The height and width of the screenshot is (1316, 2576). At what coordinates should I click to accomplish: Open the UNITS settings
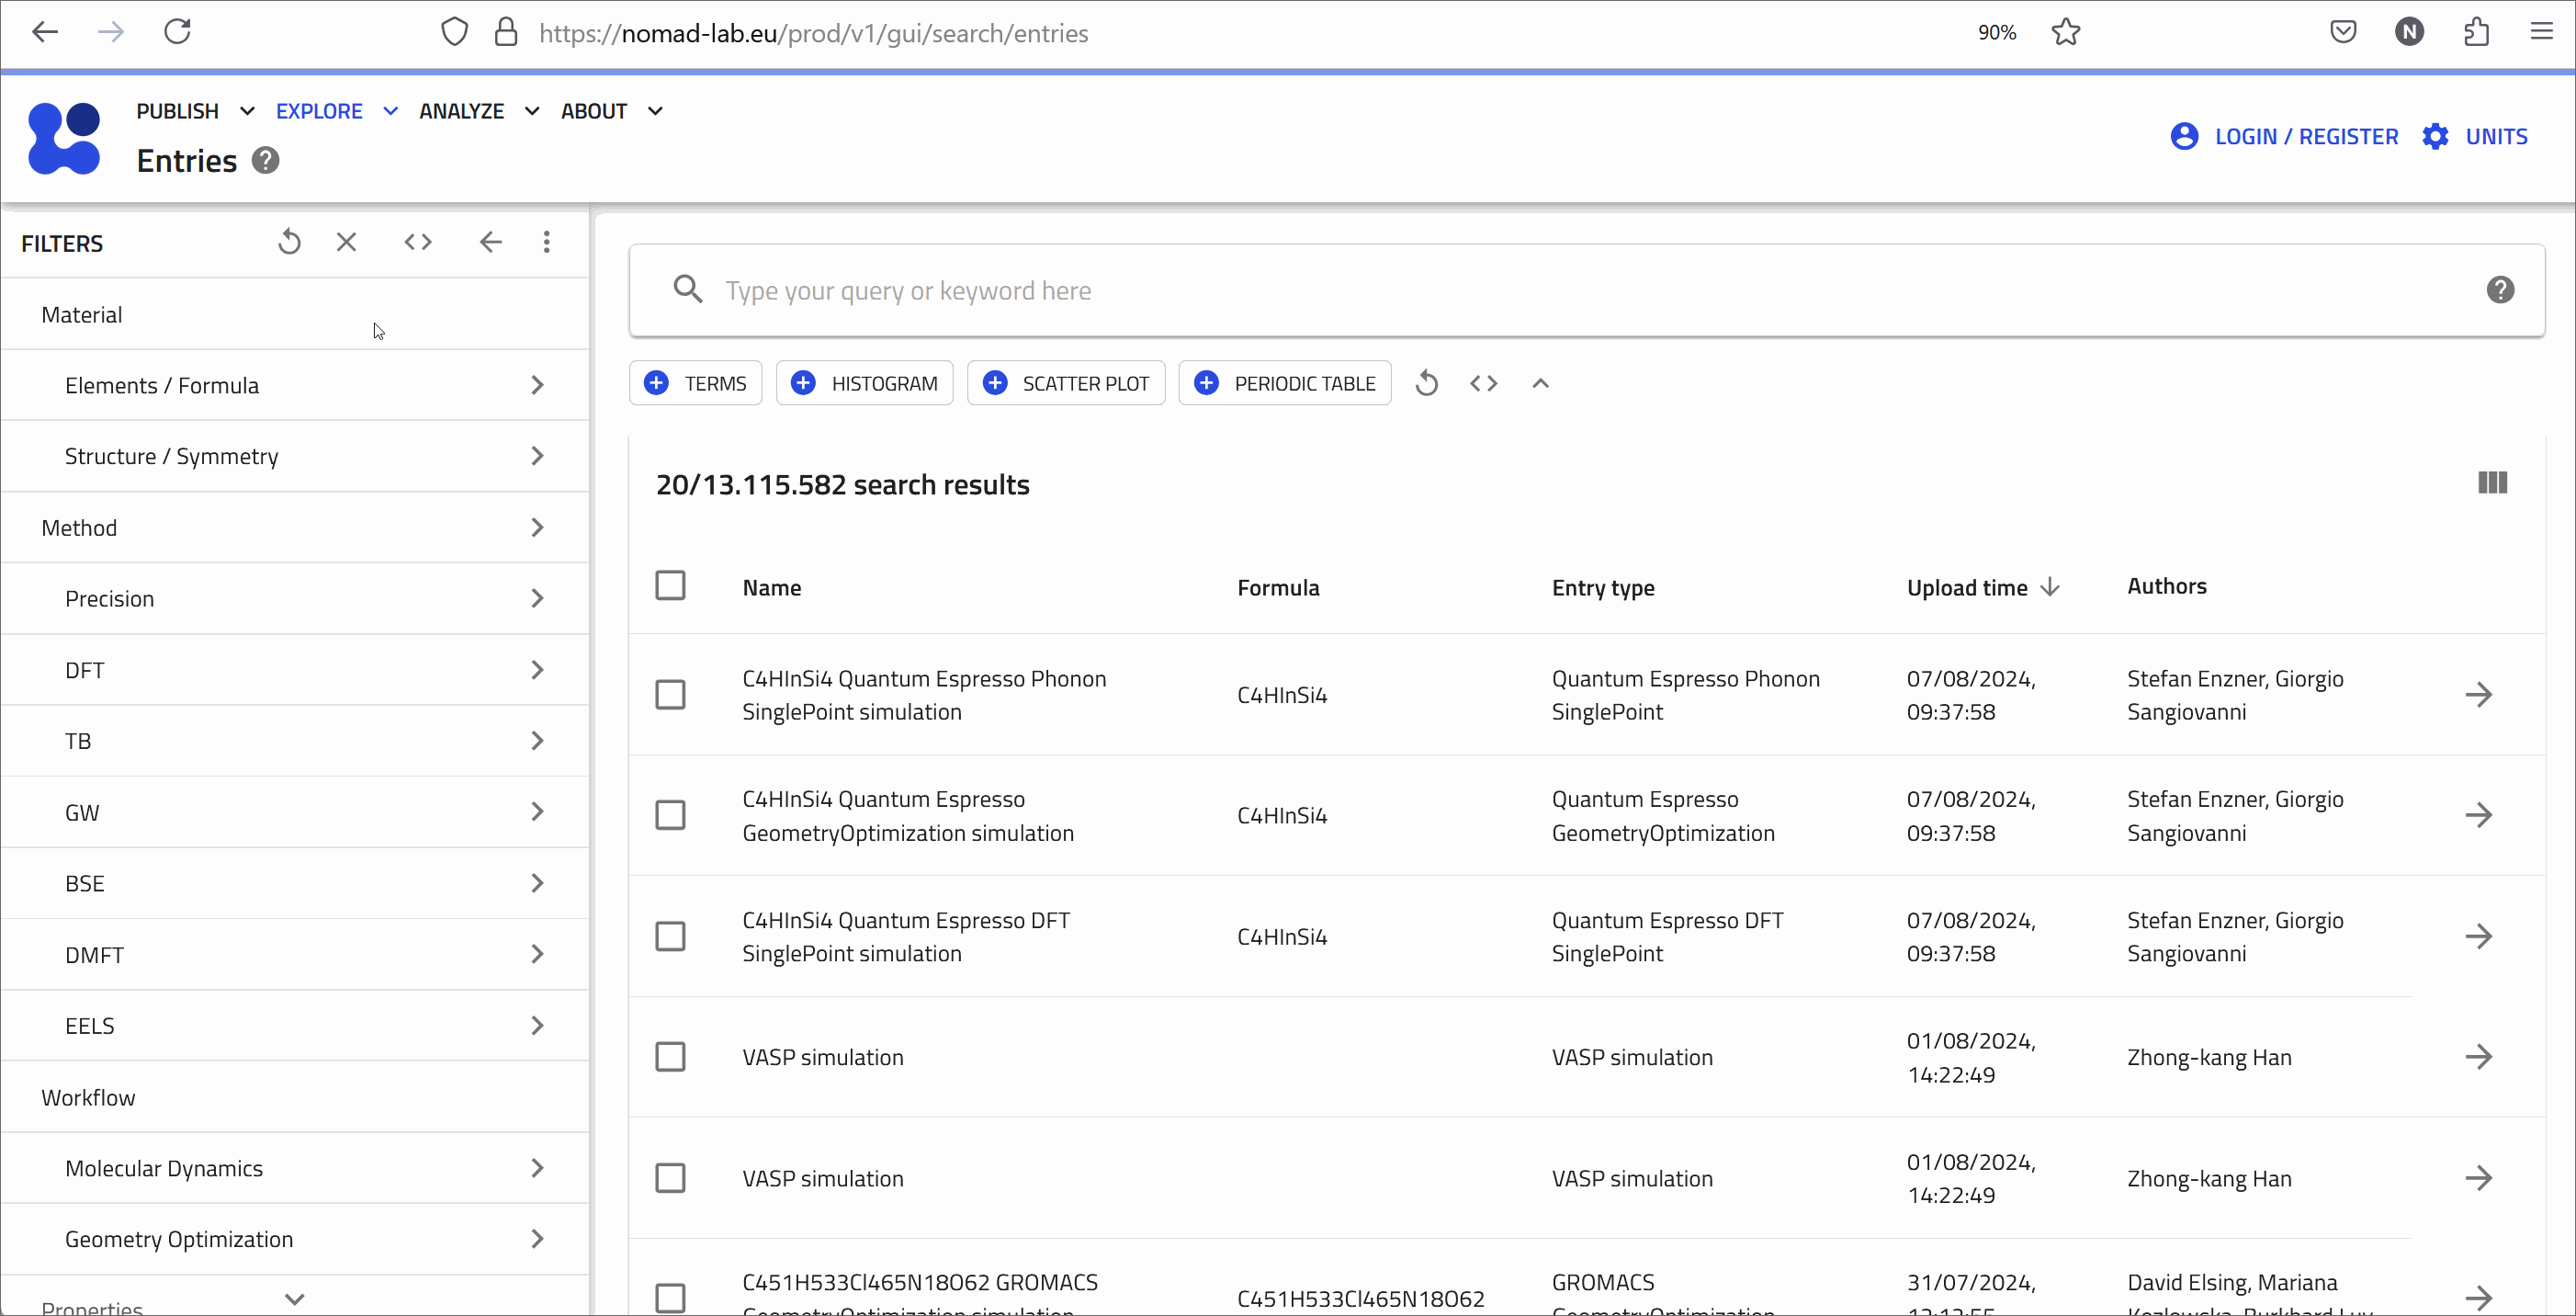coord(2475,136)
